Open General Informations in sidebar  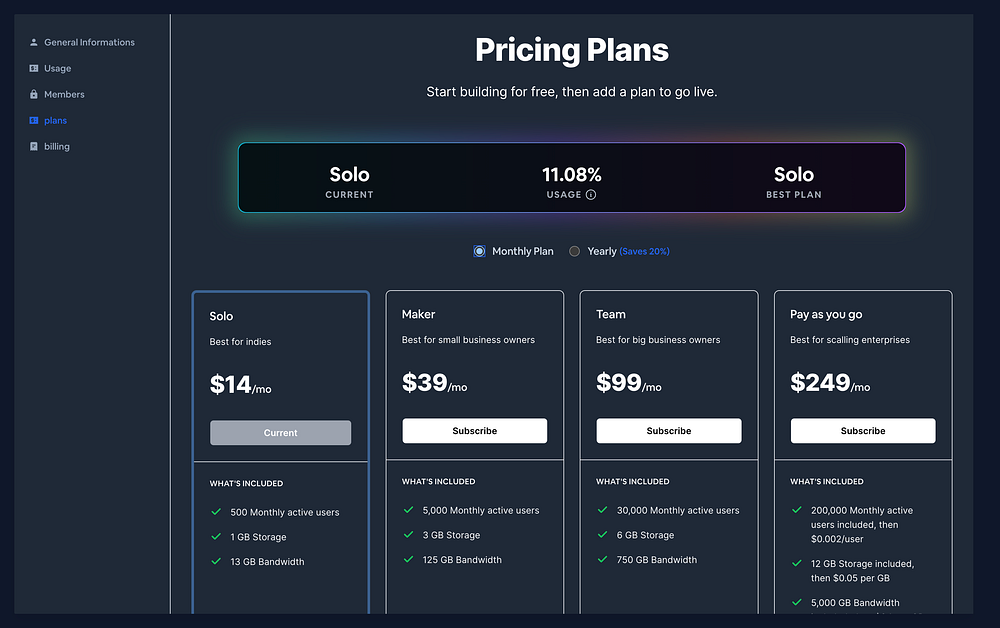point(89,42)
